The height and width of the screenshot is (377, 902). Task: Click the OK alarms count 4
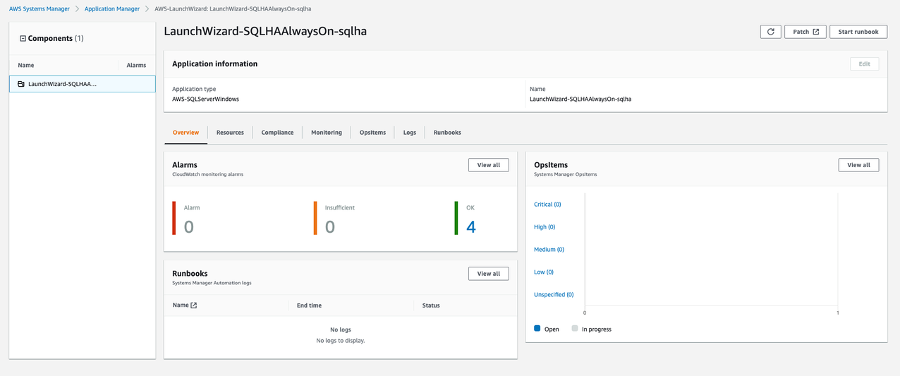tap(471, 227)
